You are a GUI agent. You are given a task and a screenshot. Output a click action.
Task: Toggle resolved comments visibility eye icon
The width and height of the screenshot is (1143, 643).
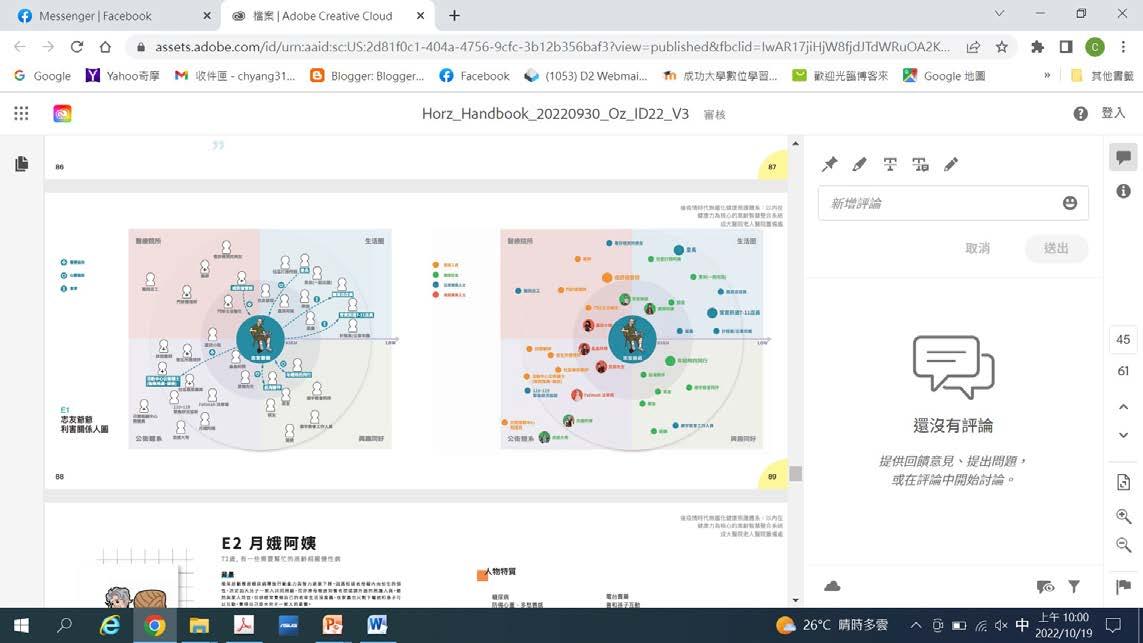1045,586
